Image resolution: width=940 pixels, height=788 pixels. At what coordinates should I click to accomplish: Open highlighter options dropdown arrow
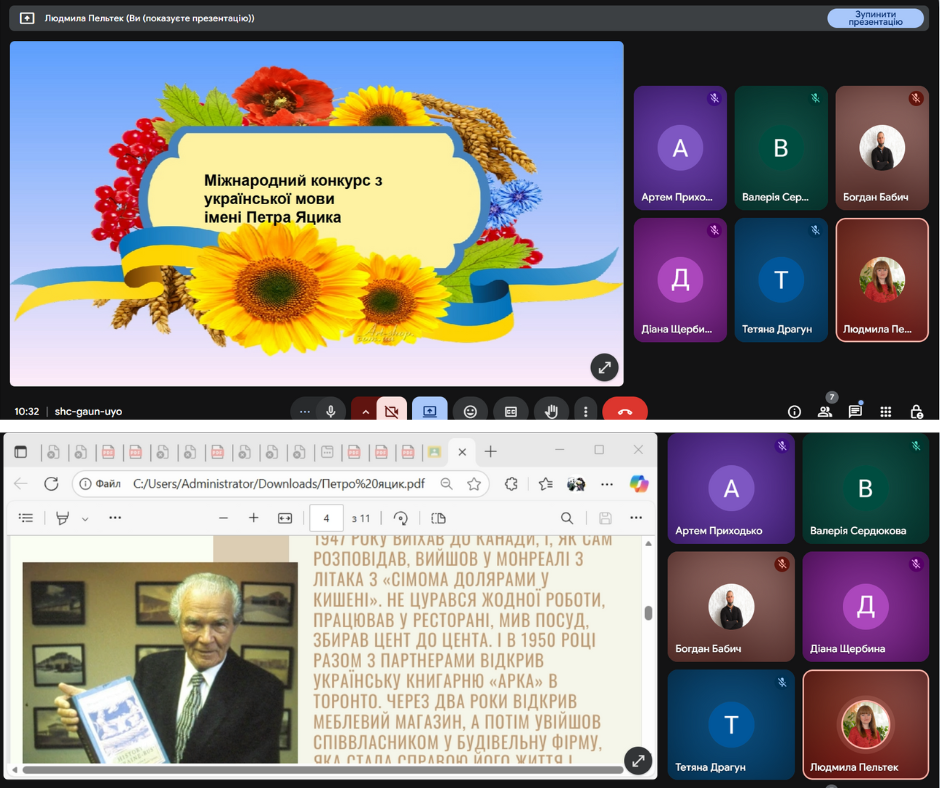(x=85, y=518)
